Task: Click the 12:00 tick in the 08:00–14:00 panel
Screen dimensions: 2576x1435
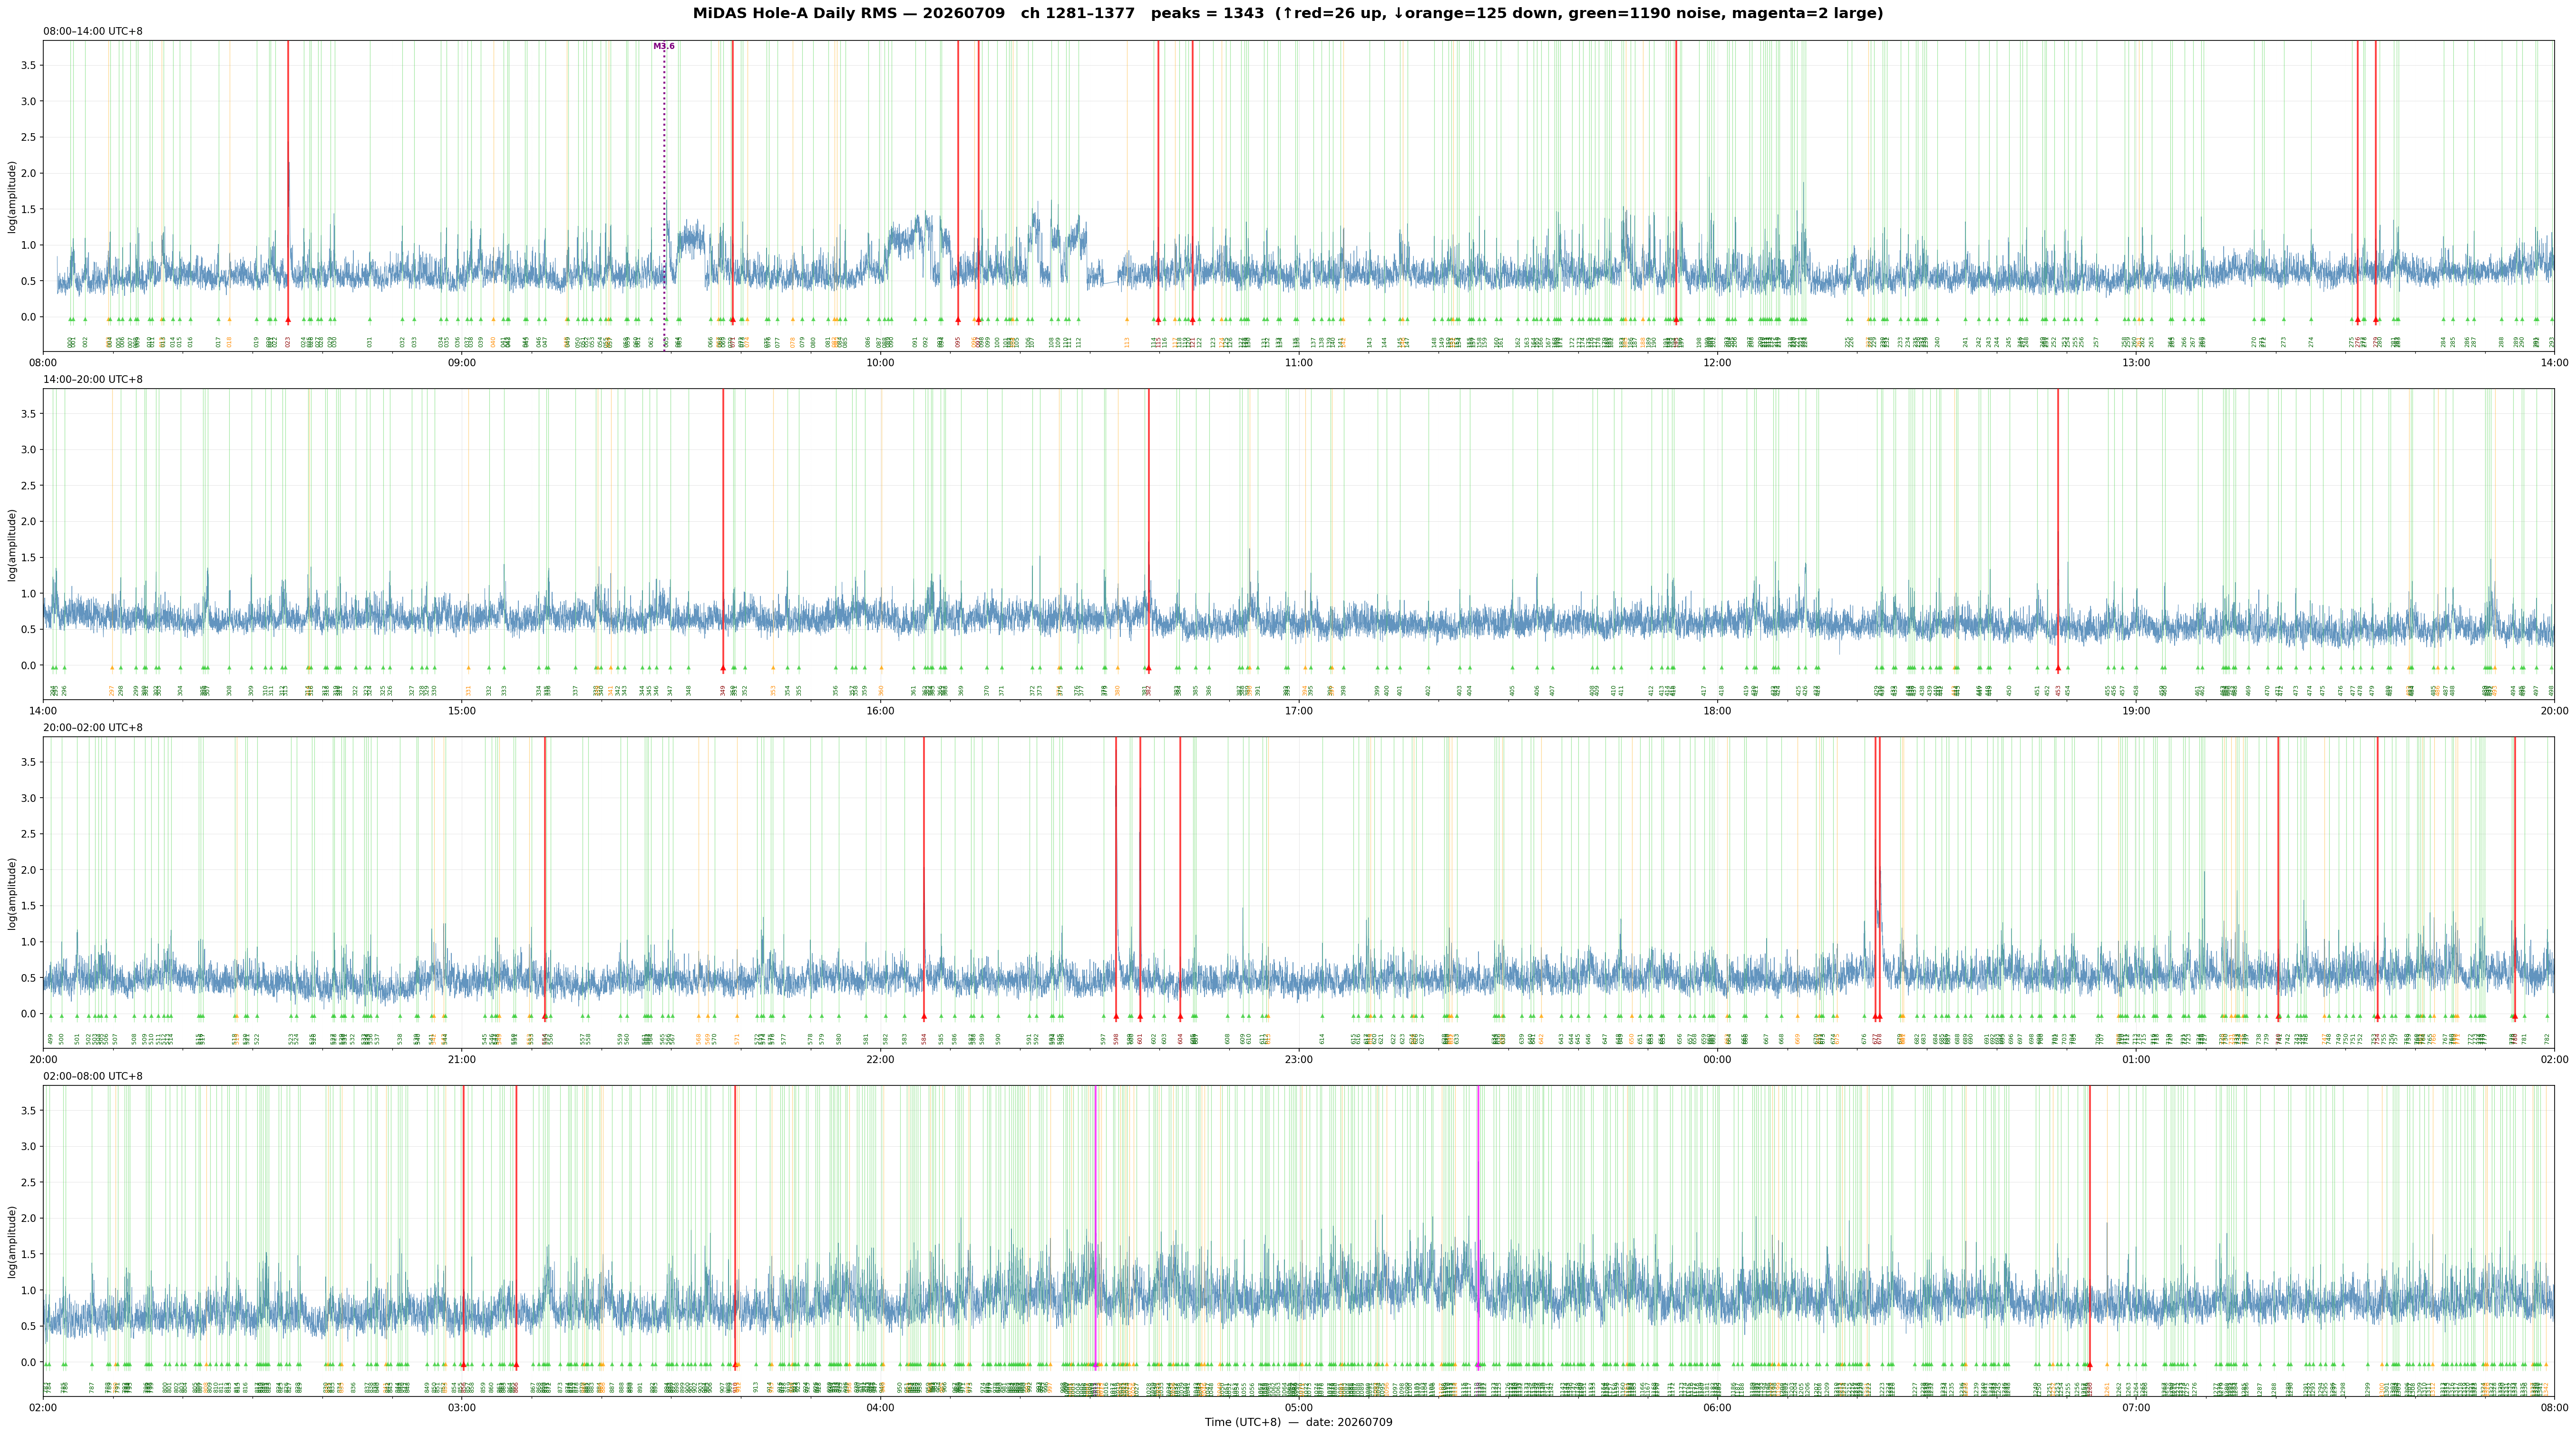Action: tap(1717, 362)
